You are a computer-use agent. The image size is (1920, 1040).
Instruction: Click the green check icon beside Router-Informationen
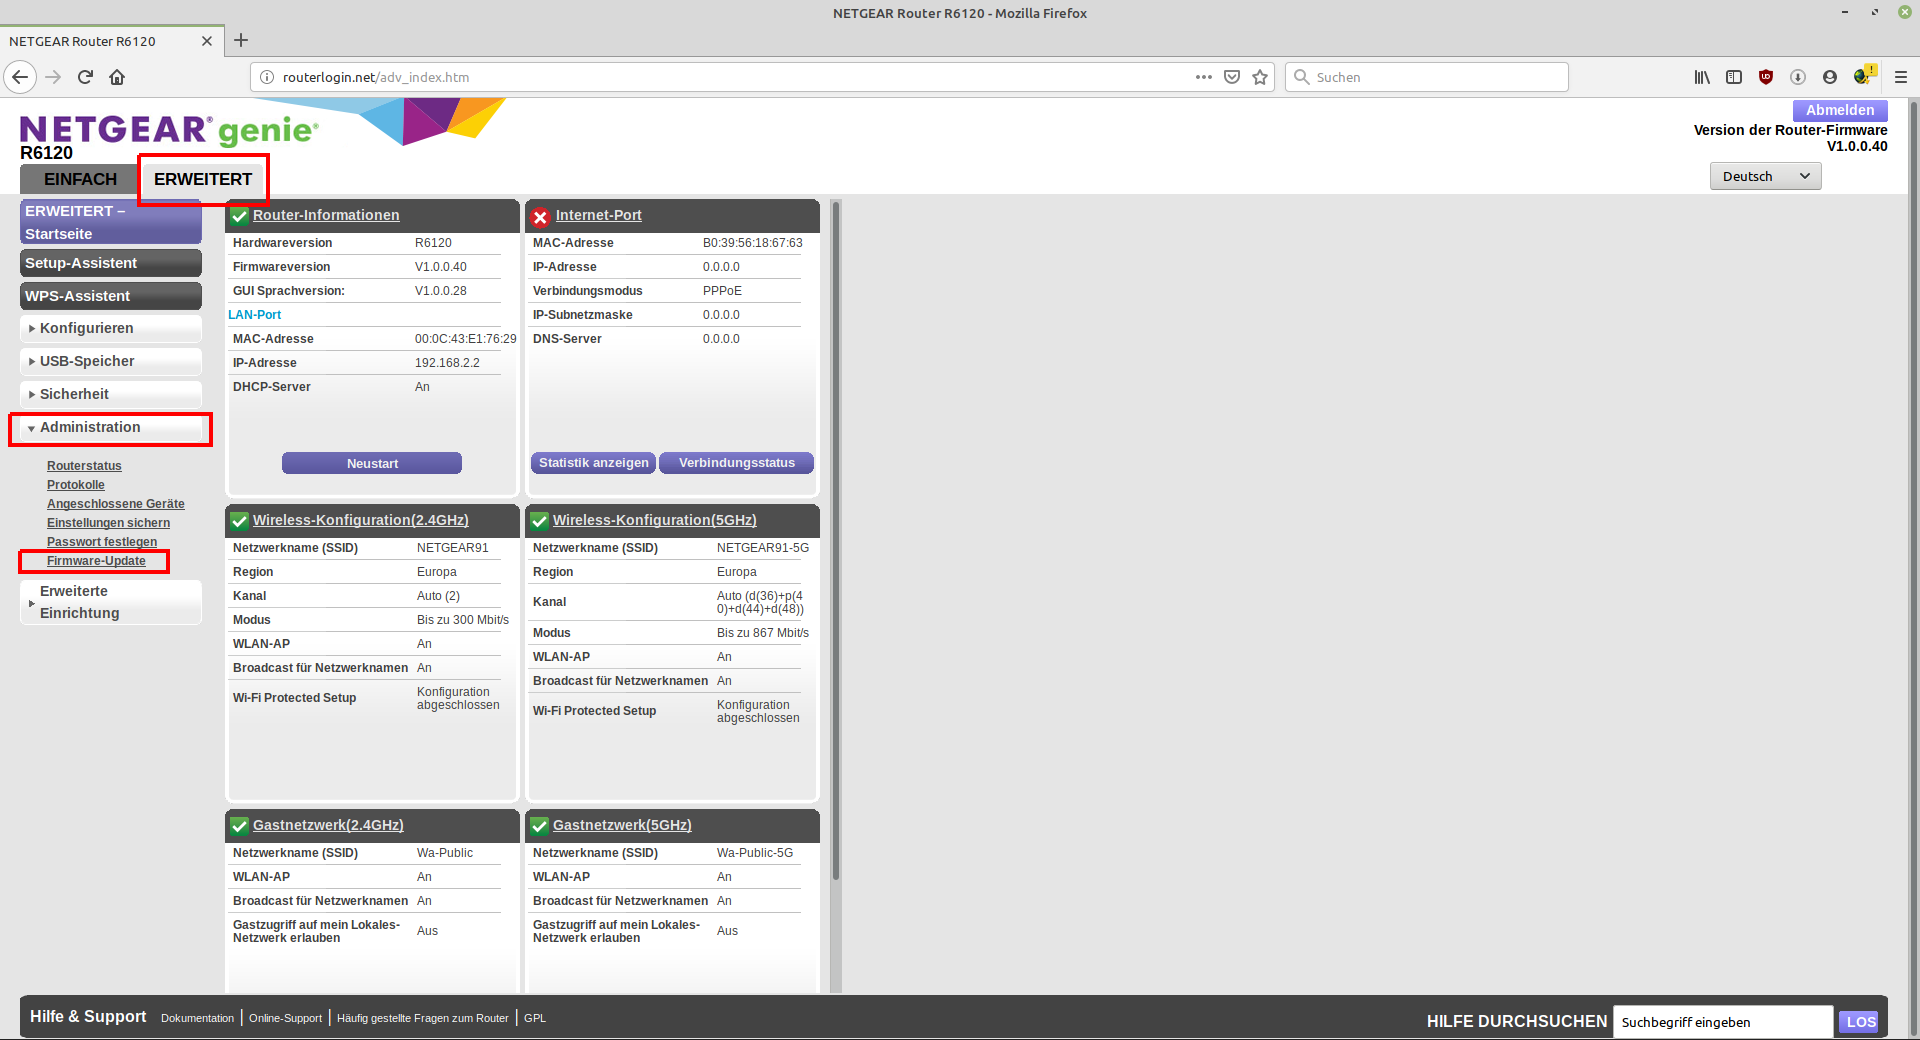[240, 216]
